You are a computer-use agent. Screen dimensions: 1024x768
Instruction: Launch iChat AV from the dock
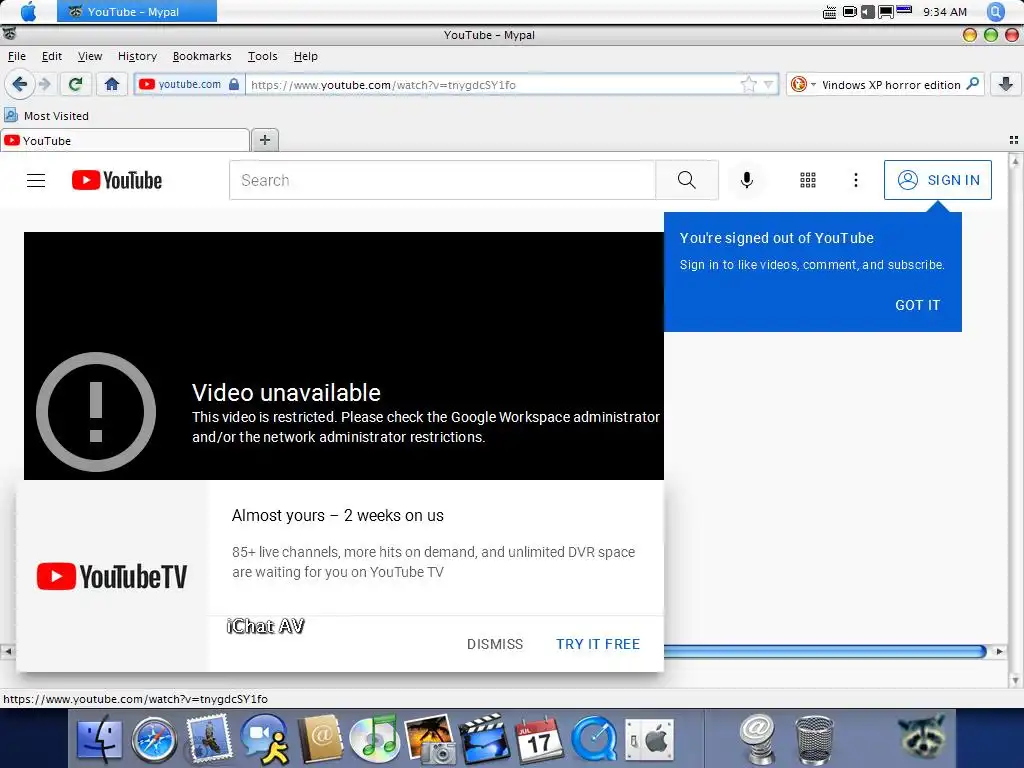264,741
